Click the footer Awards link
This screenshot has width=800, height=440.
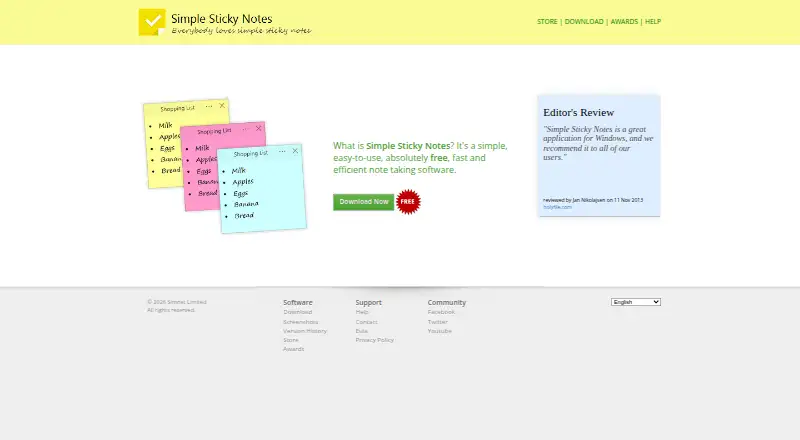tap(293, 349)
